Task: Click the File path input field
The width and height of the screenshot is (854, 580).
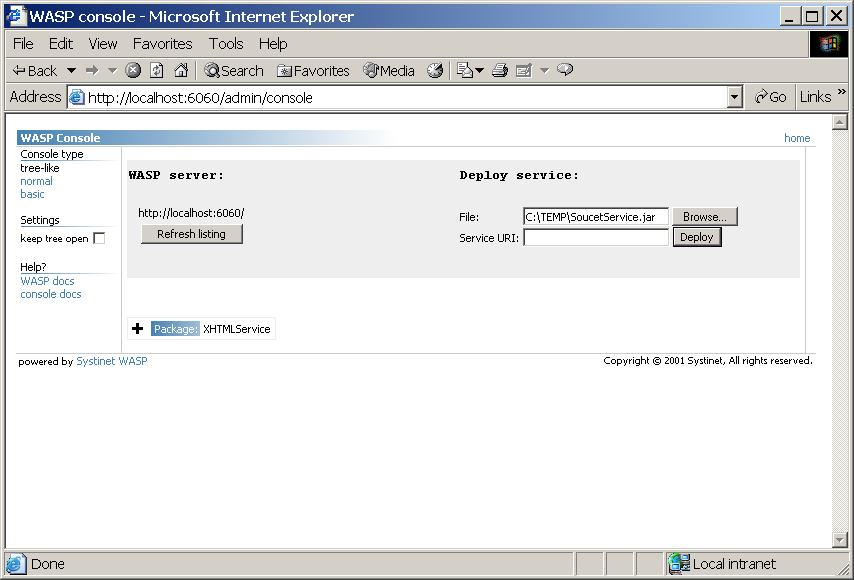Action: [x=596, y=217]
